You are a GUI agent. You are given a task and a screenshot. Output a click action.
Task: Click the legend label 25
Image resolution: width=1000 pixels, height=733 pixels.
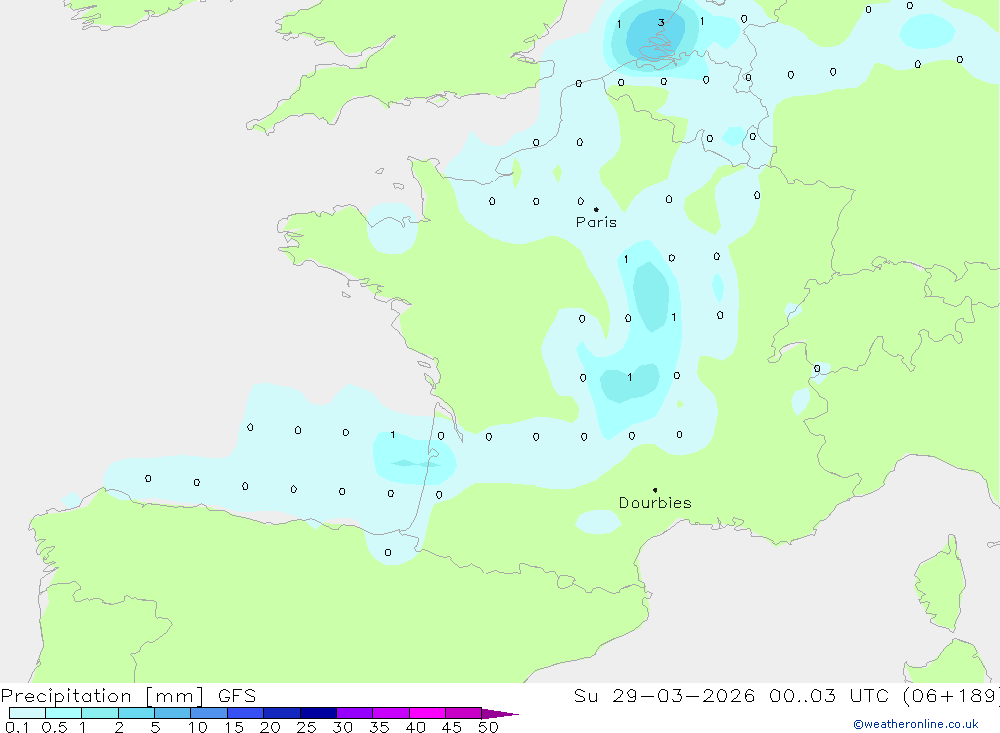pyautogui.click(x=306, y=727)
